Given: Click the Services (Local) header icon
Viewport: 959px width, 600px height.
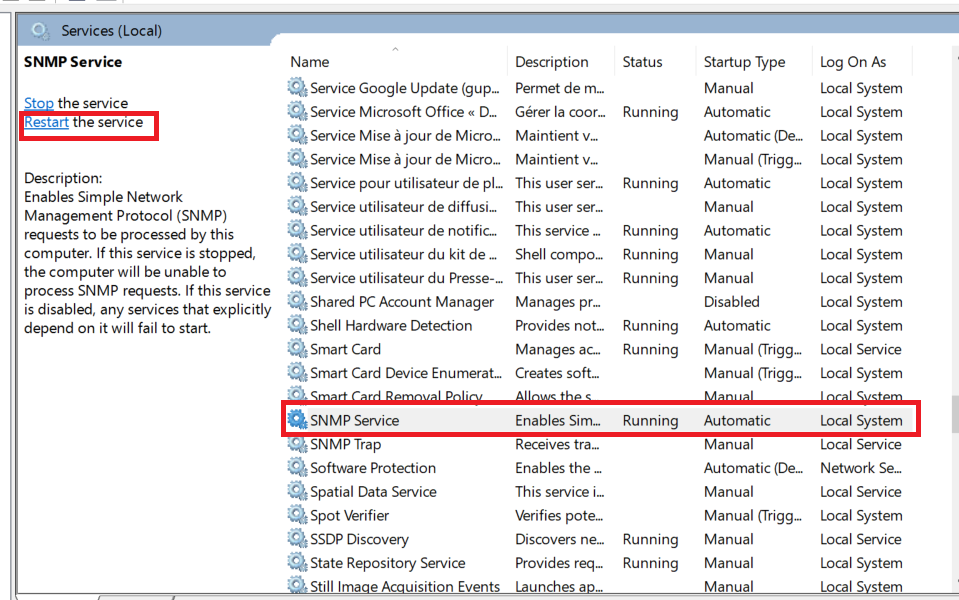Looking at the screenshot, I should pyautogui.click(x=40, y=31).
